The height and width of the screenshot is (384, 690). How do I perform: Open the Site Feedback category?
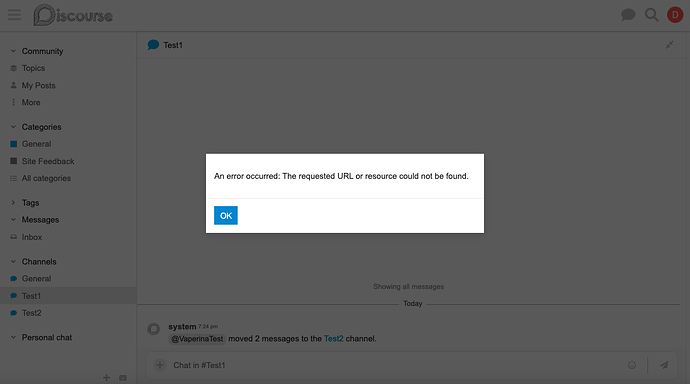click(48, 161)
